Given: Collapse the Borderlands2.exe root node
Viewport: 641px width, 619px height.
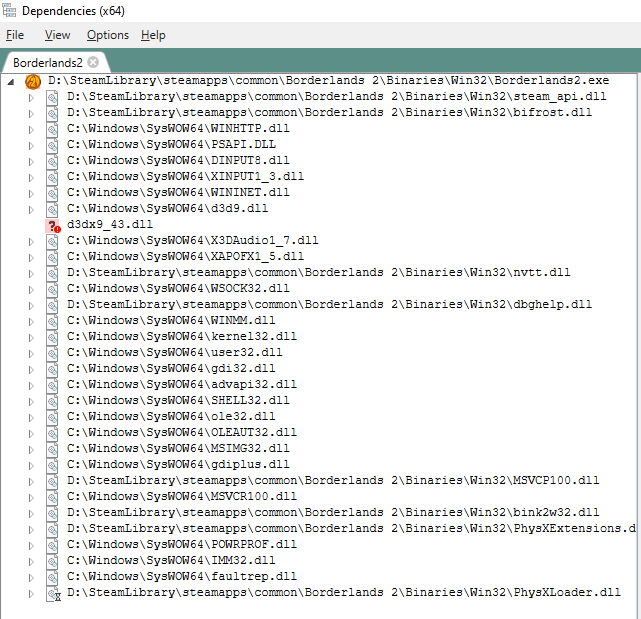Looking at the screenshot, I should coord(11,82).
